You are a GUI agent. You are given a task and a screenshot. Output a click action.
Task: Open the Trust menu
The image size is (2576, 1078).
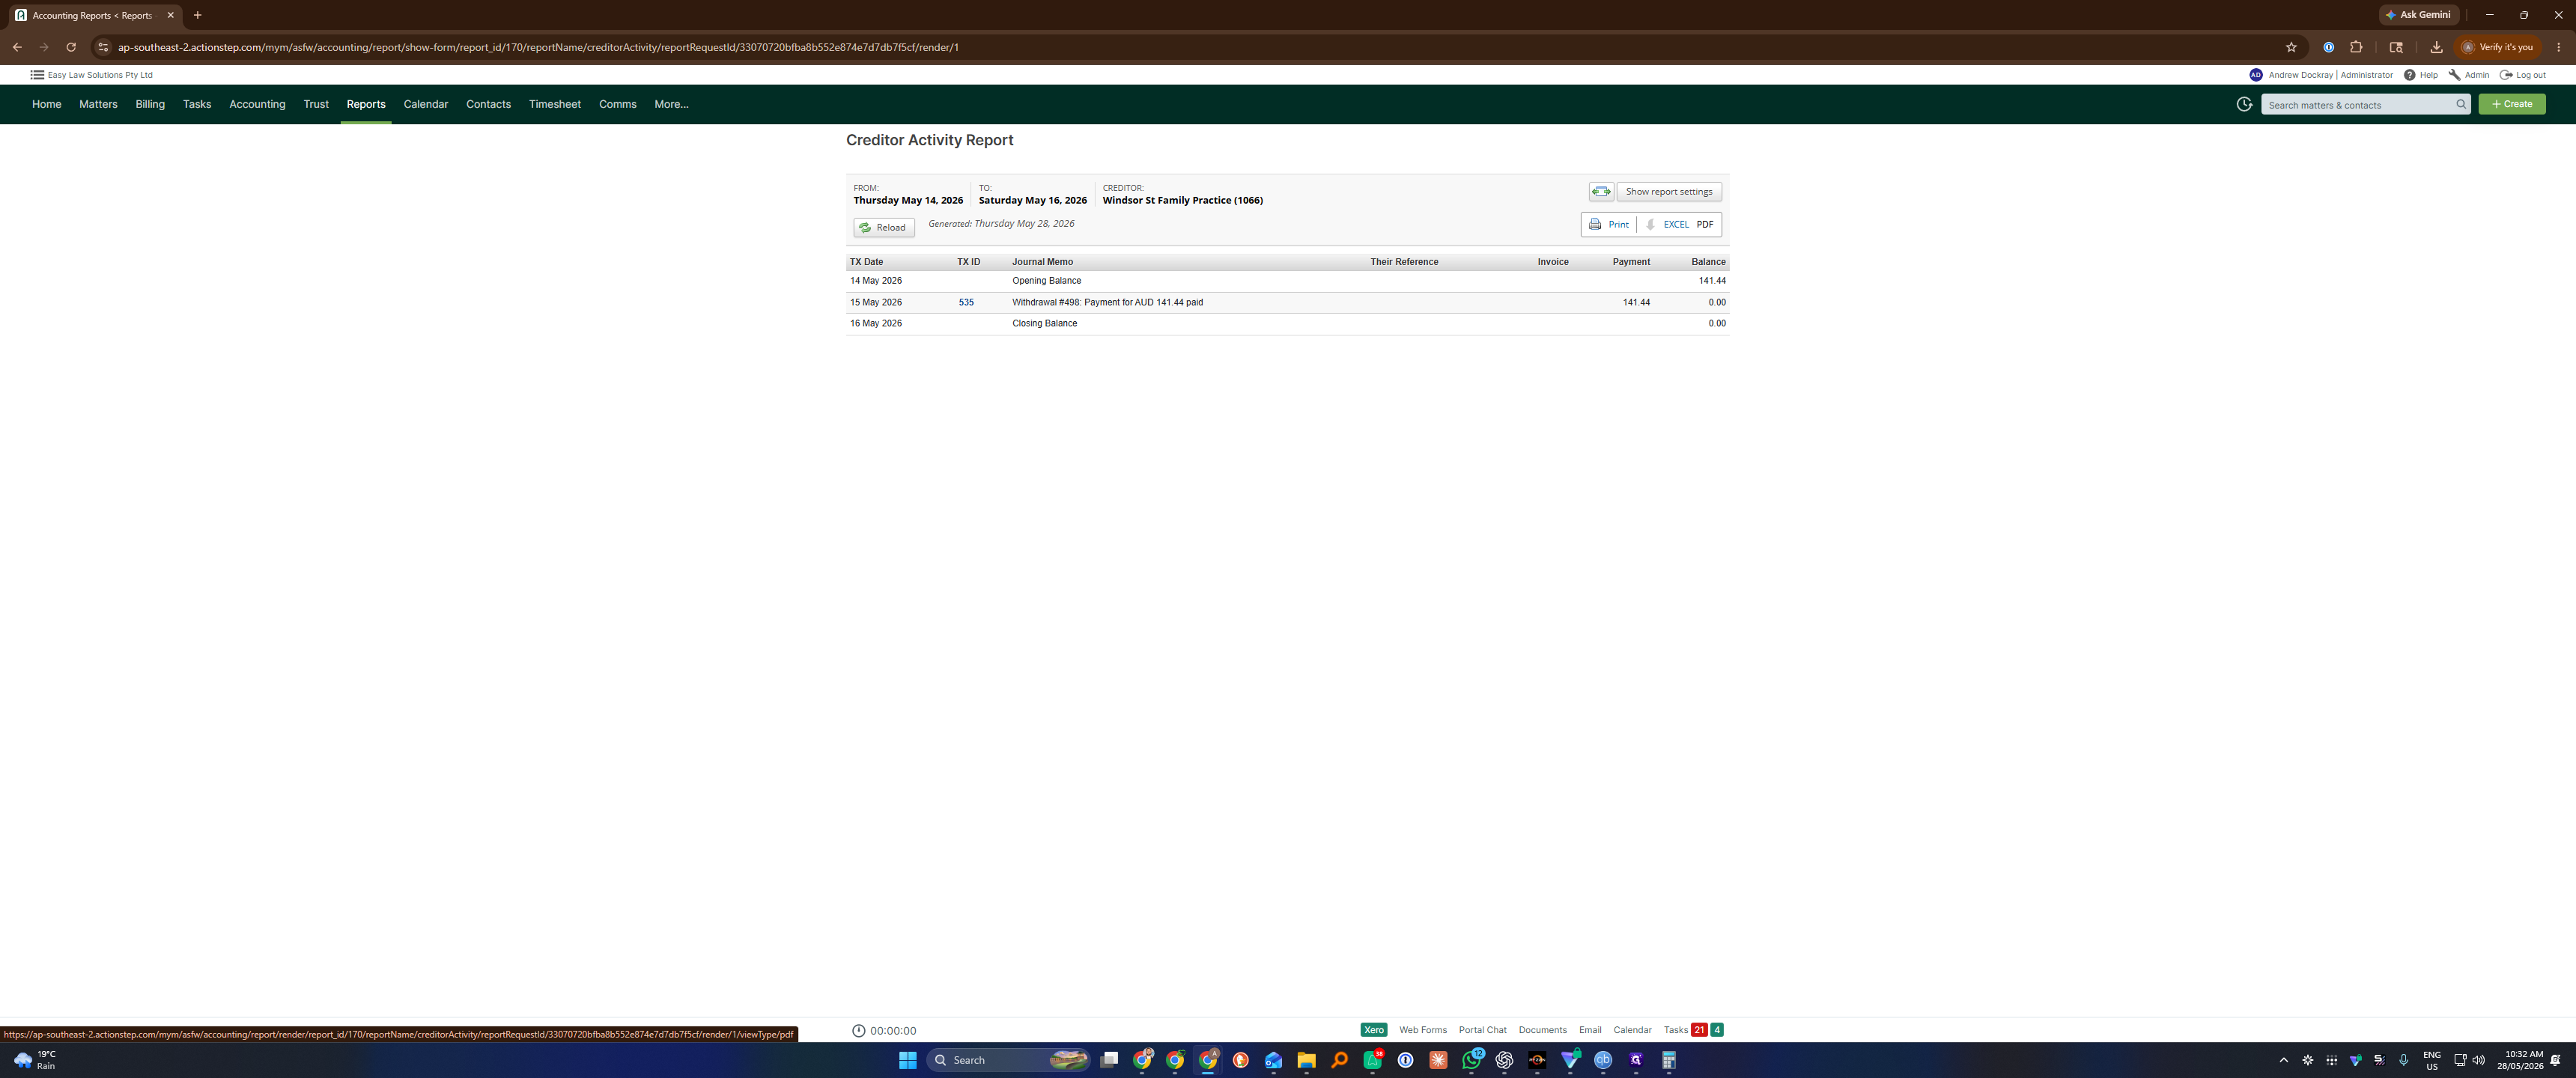tap(316, 104)
